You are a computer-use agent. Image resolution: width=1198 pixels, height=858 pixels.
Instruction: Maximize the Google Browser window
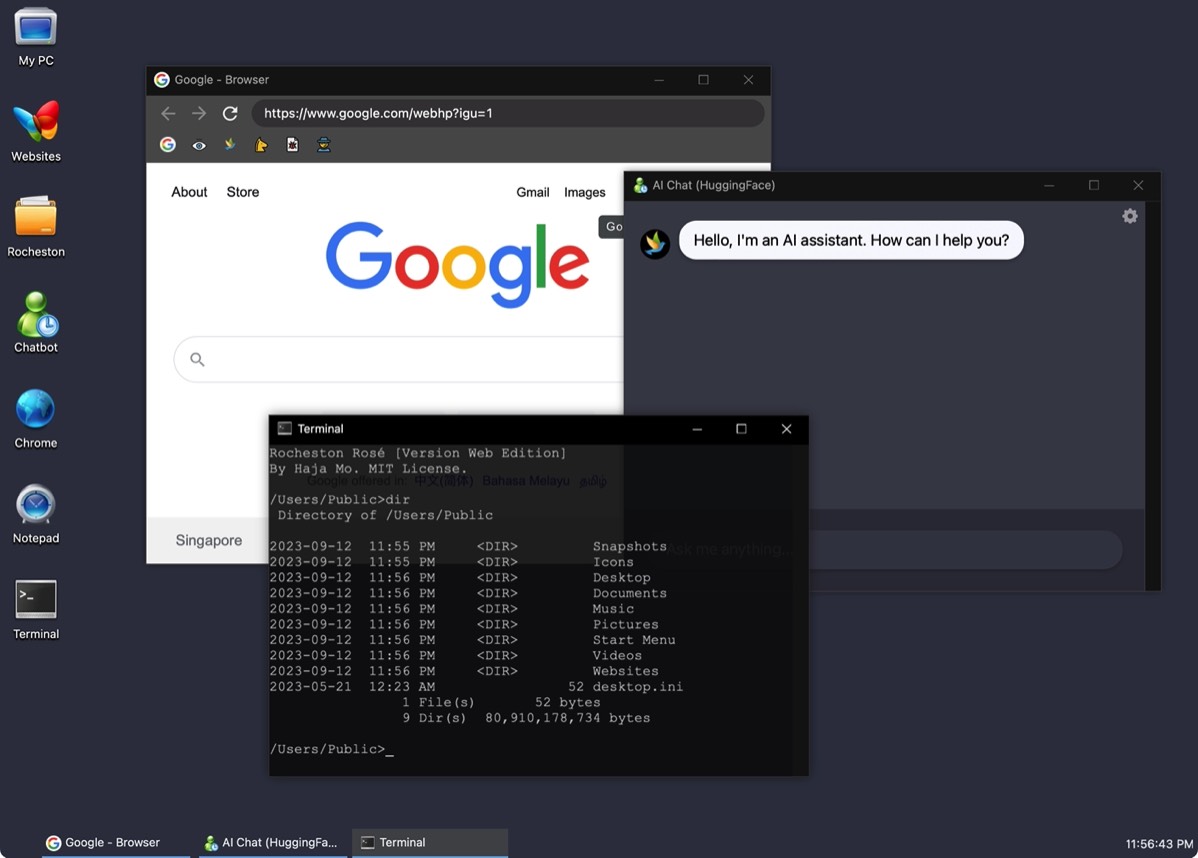click(704, 79)
